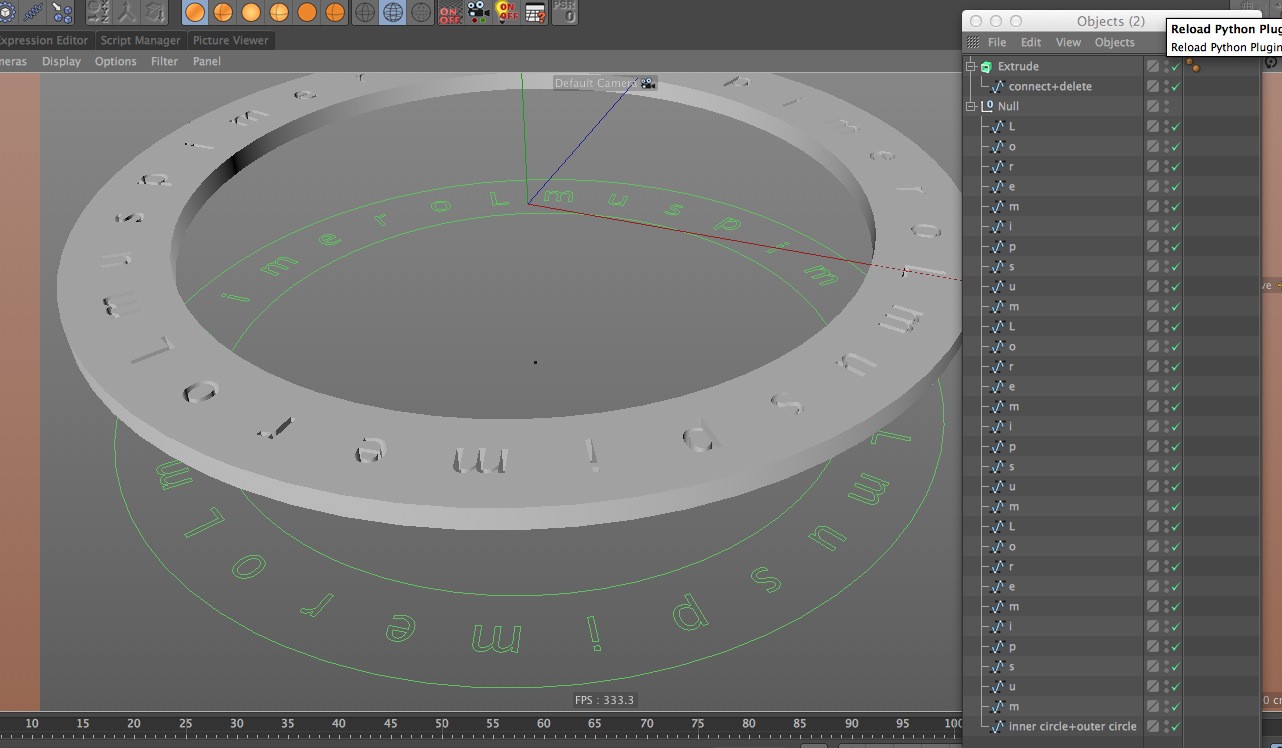Toggle the green enable checkmark for connect+delete
1282x748 pixels.
click(1176, 86)
